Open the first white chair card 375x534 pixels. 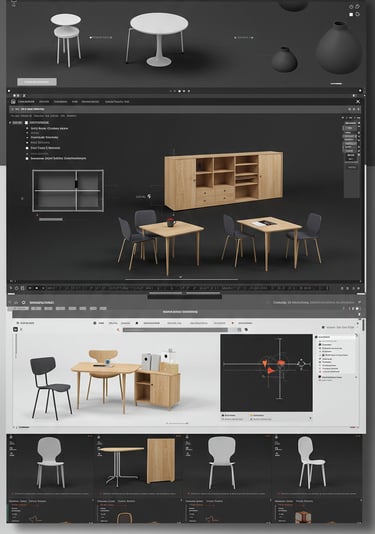50,462
